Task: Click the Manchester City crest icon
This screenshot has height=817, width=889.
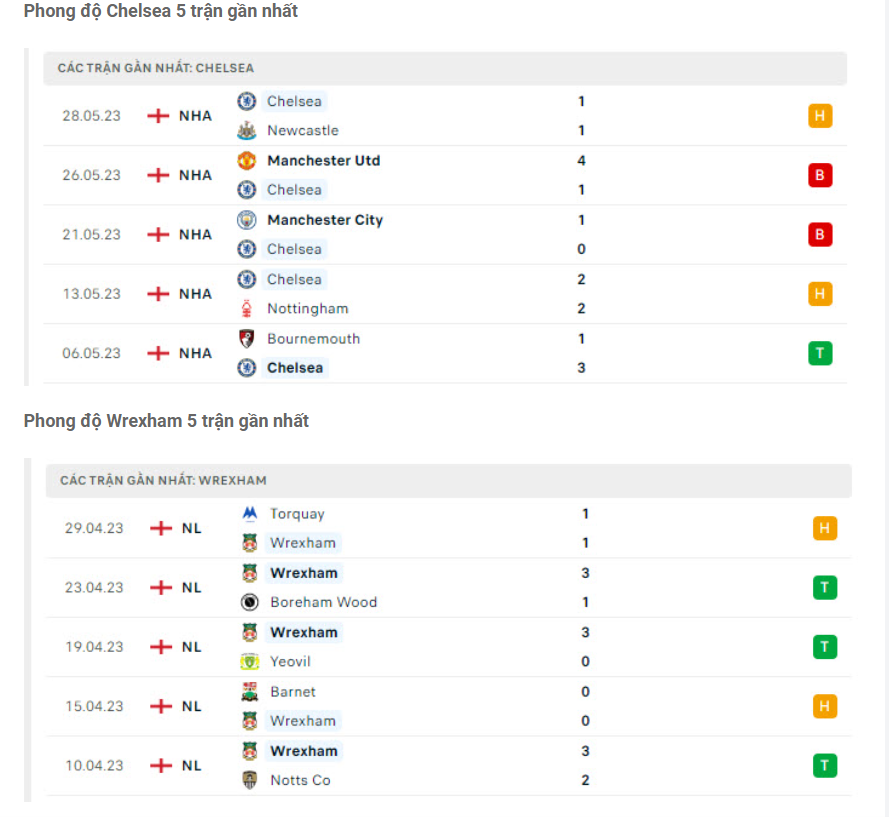Action: pos(247,219)
